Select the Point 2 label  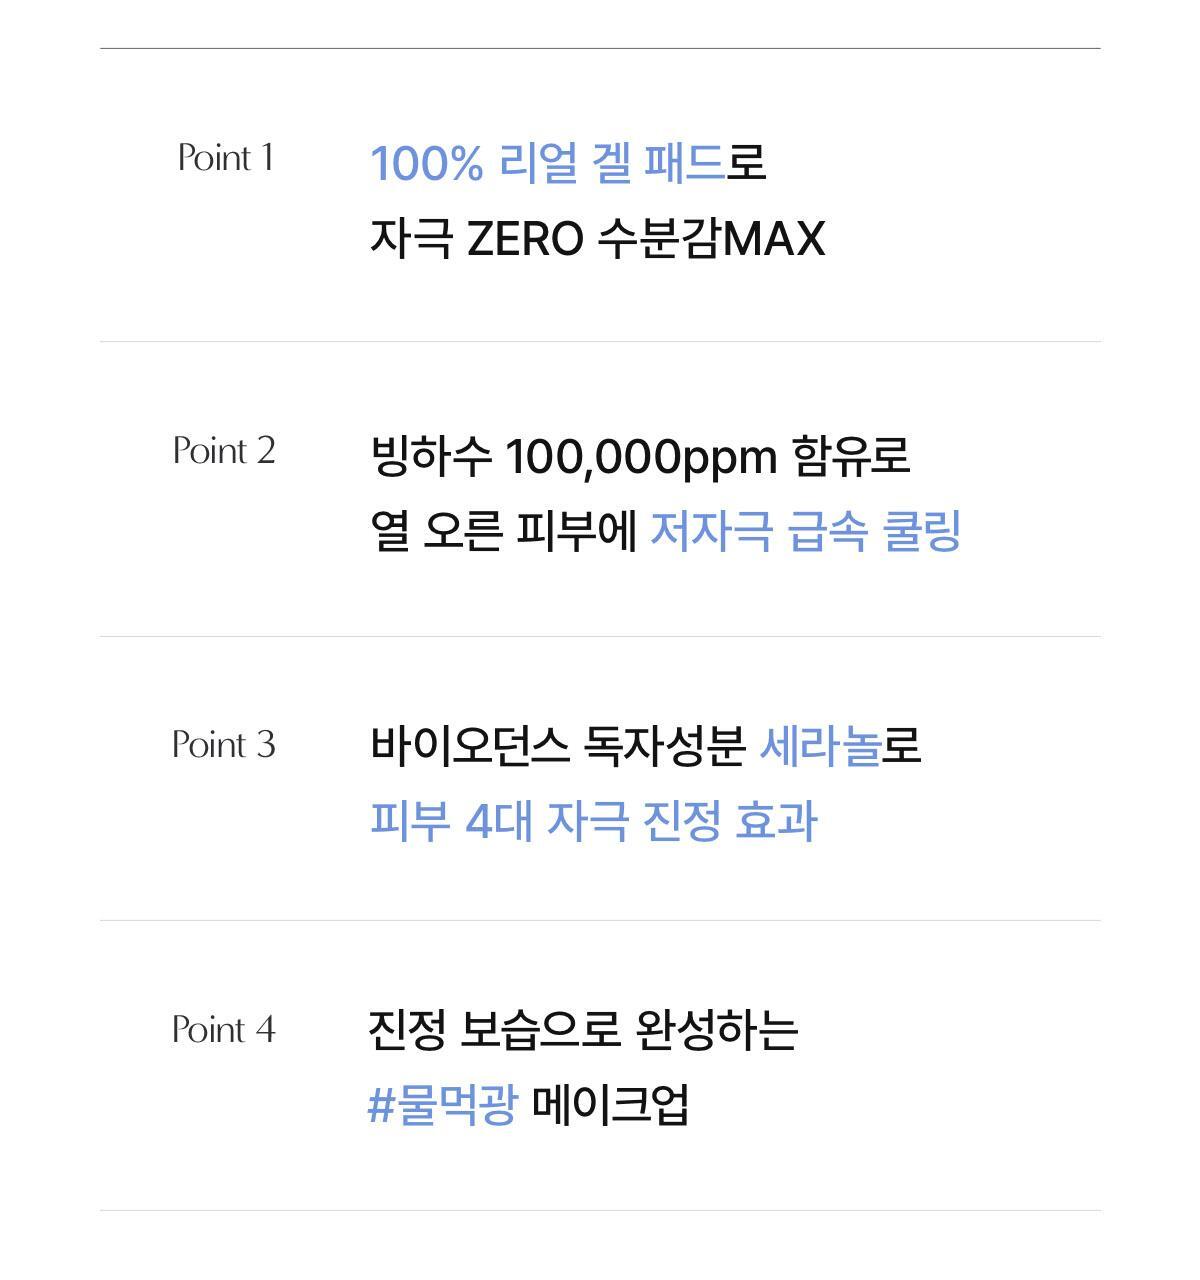click(x=224, y=451)
